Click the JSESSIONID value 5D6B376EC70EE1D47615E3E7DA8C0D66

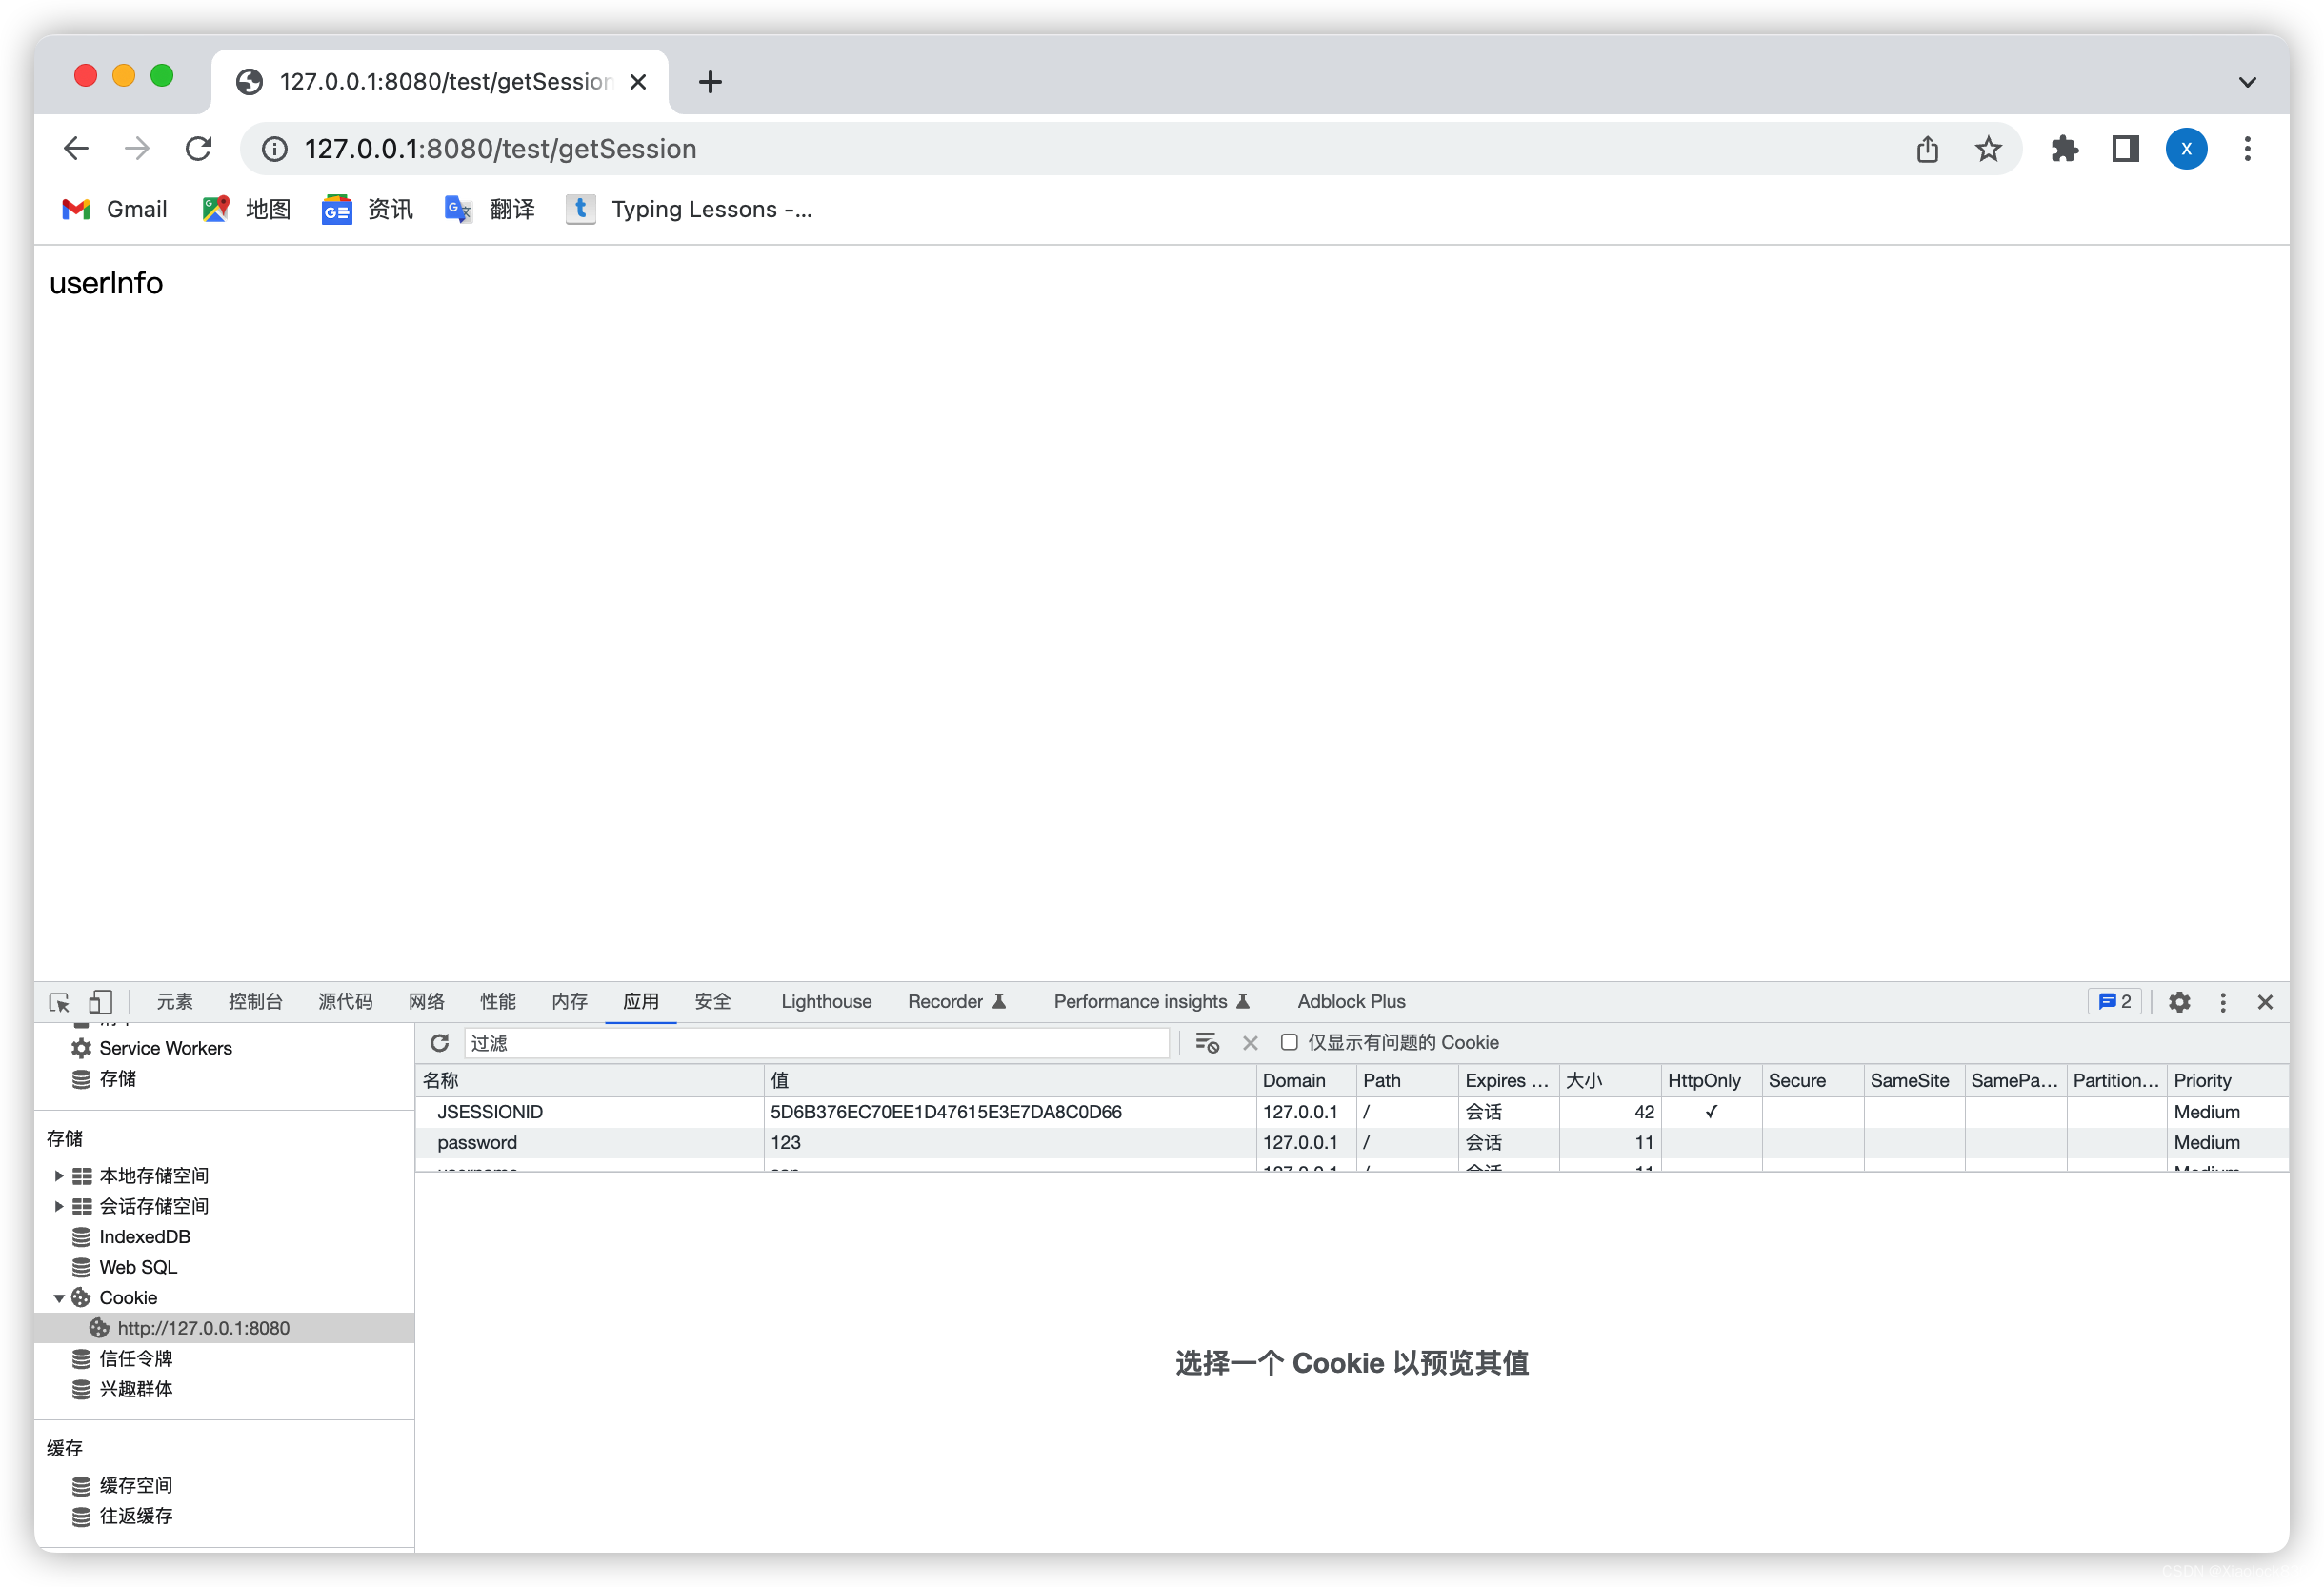946,1112
